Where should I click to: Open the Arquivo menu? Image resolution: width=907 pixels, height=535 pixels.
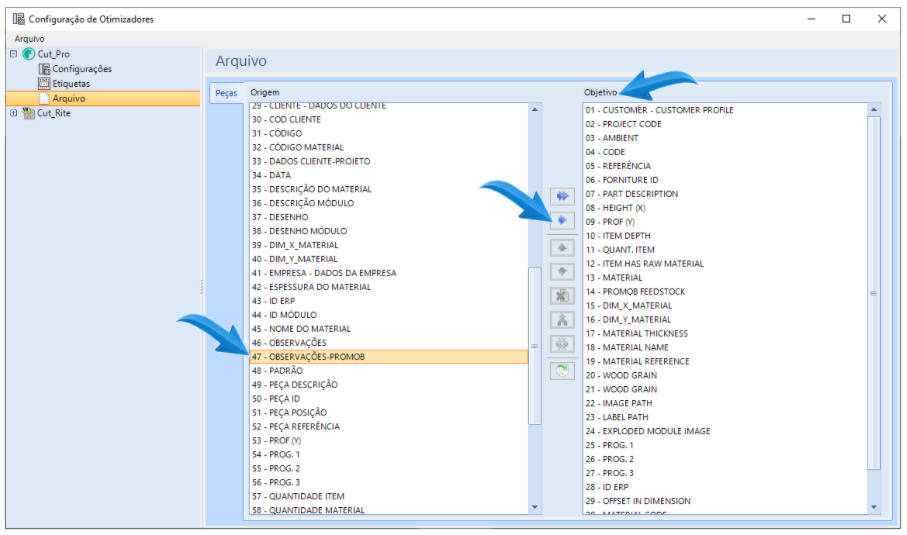coord(30,39)
